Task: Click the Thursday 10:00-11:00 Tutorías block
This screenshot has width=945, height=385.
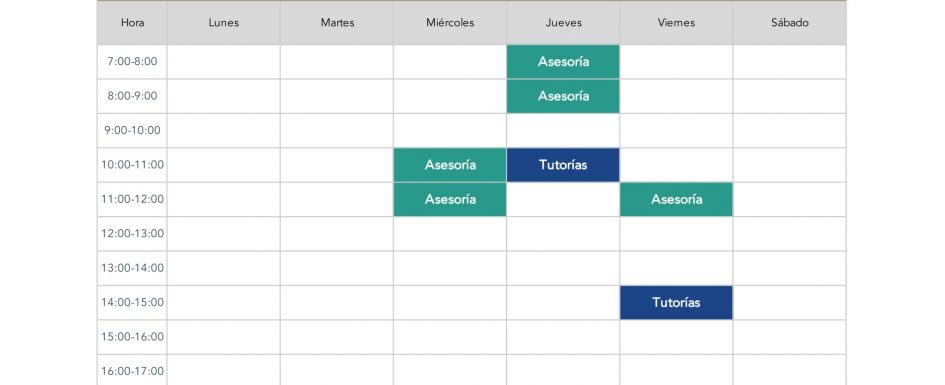Action: click(563, 164)
